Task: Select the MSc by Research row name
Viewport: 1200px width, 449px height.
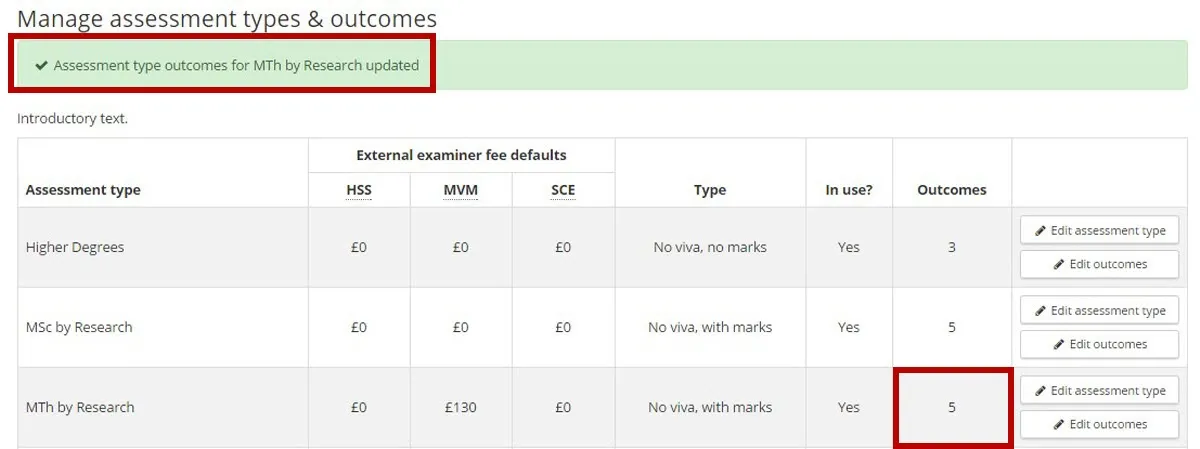Action: [x=79, y=327]
